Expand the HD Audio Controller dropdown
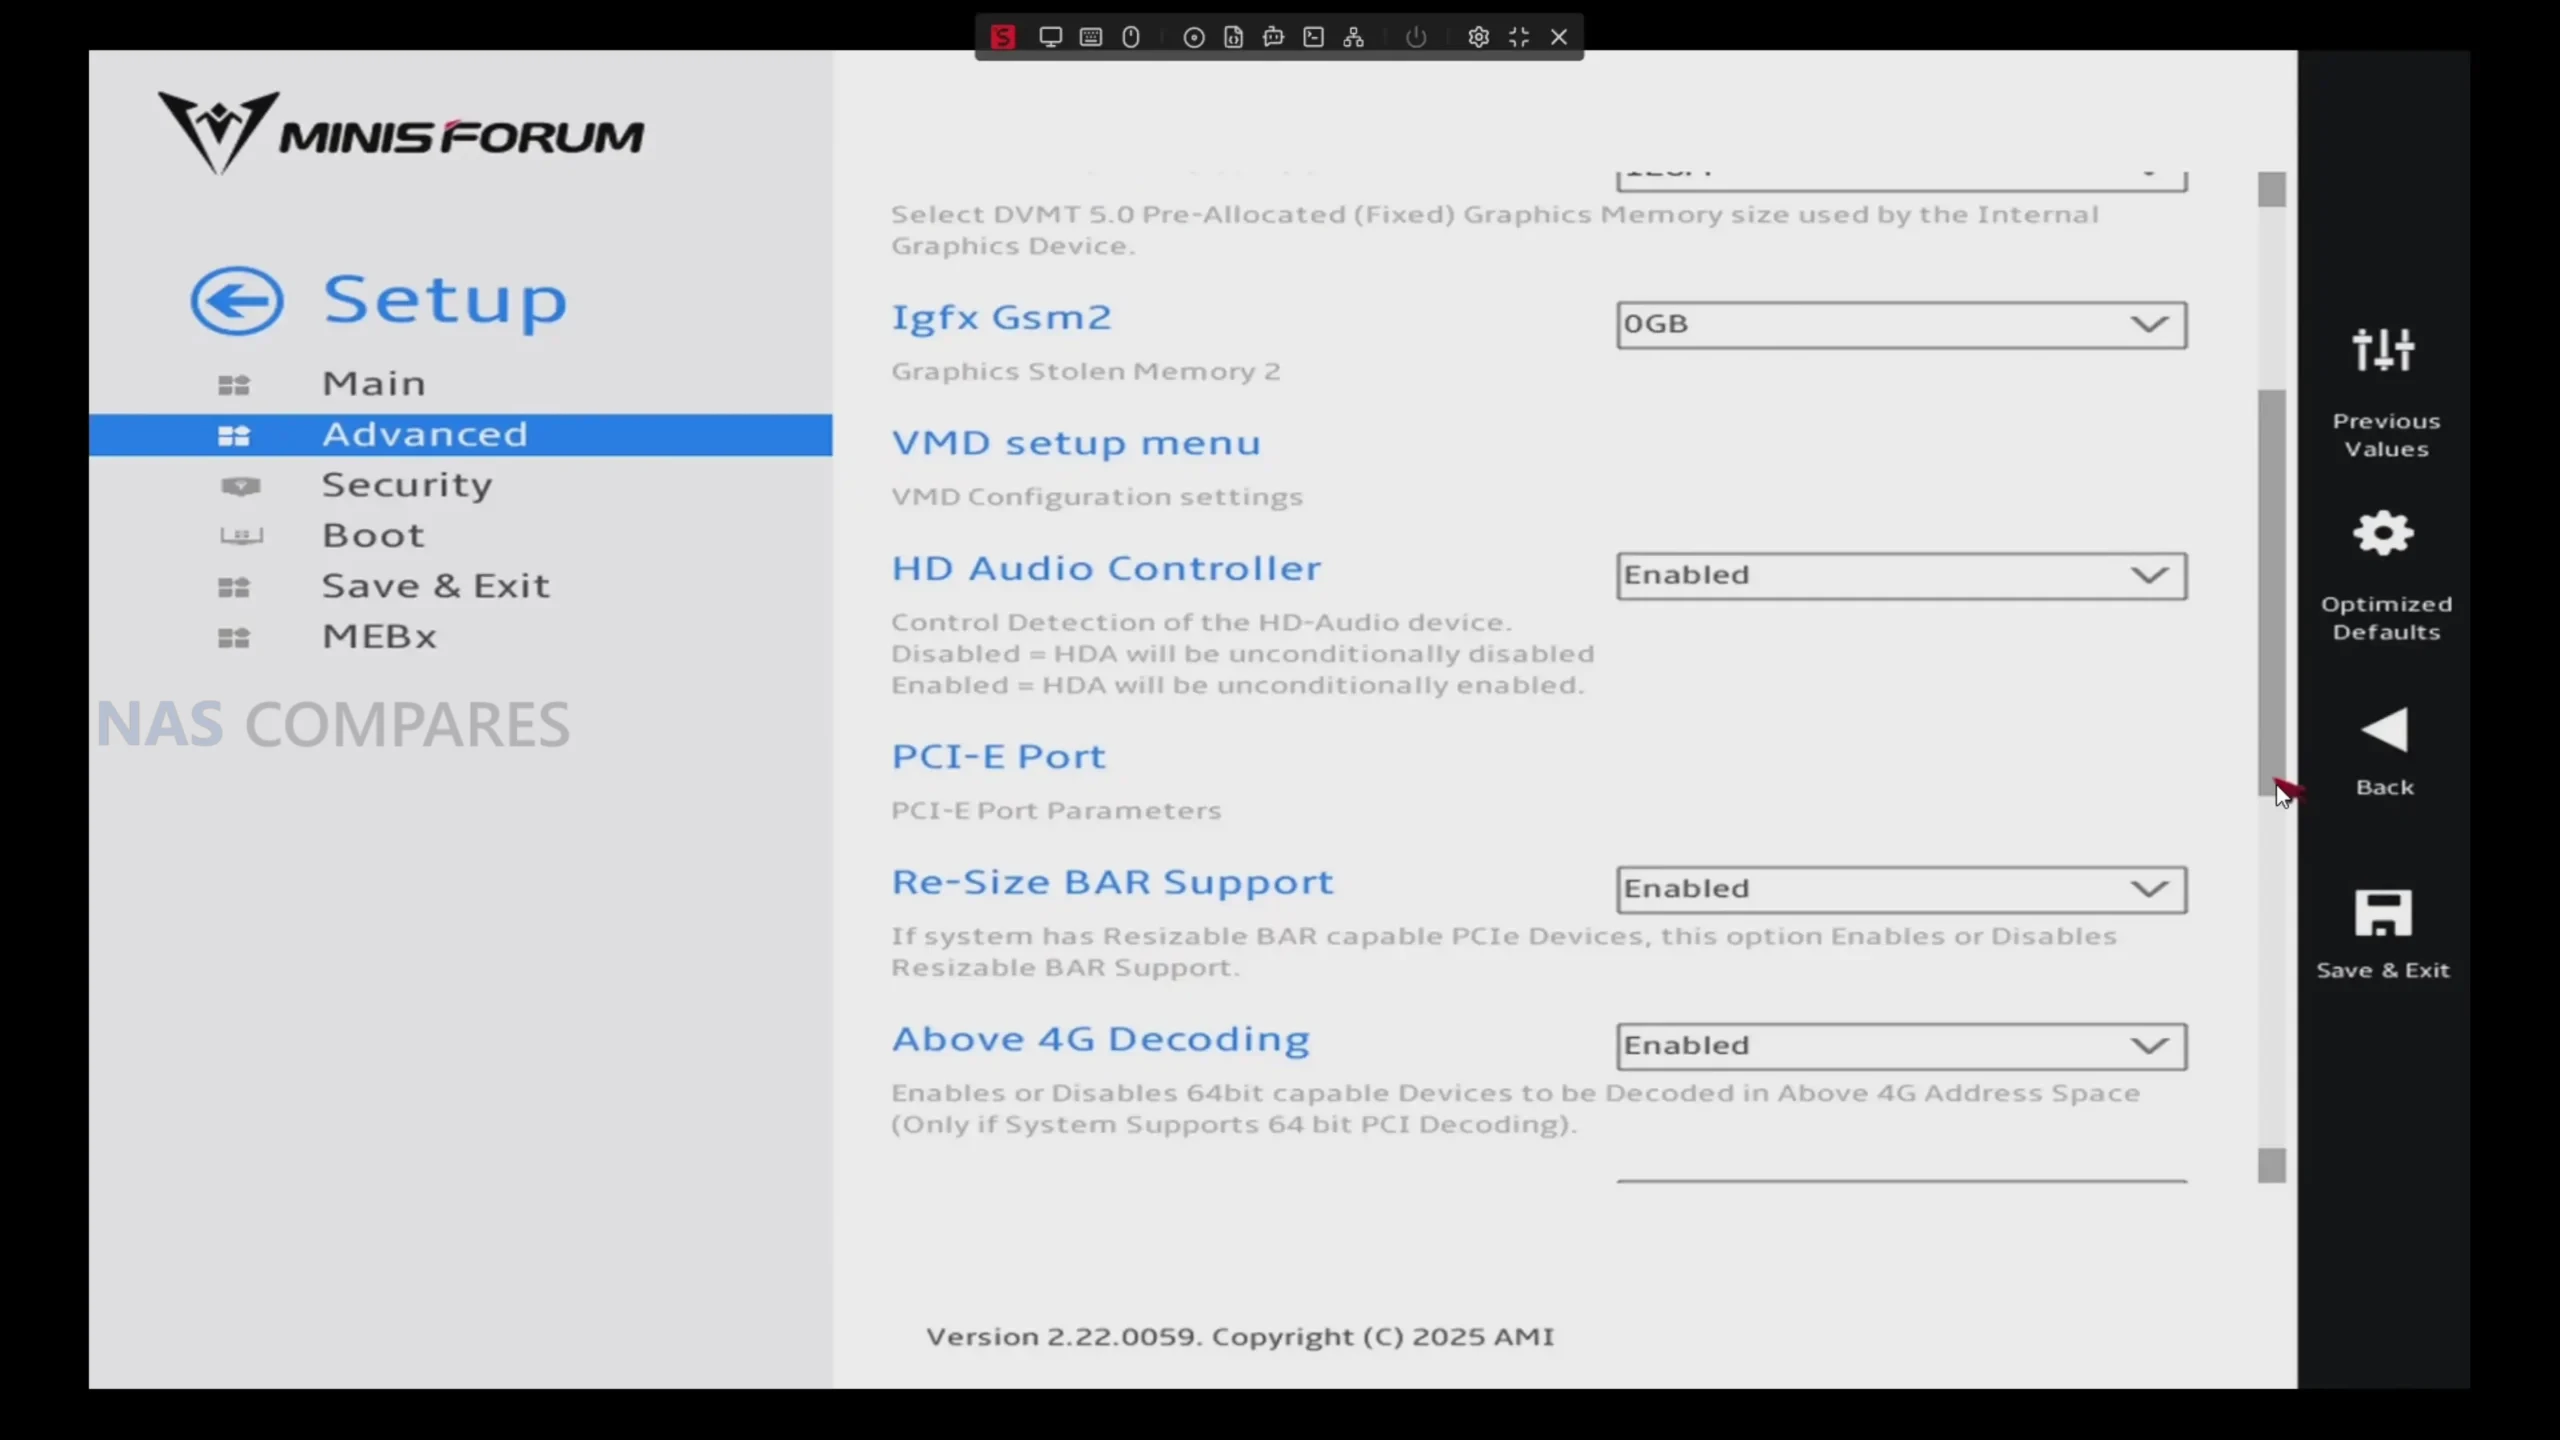2560x1440 pixels. click(x=1901, y=575)
